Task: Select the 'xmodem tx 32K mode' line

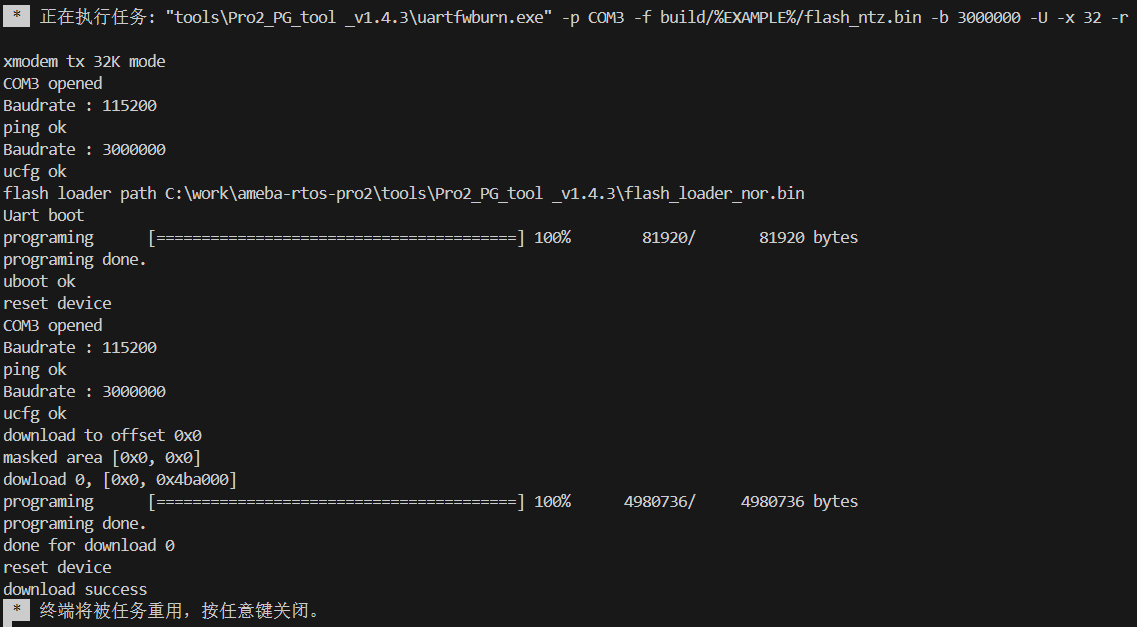Action: pos(84,62)
